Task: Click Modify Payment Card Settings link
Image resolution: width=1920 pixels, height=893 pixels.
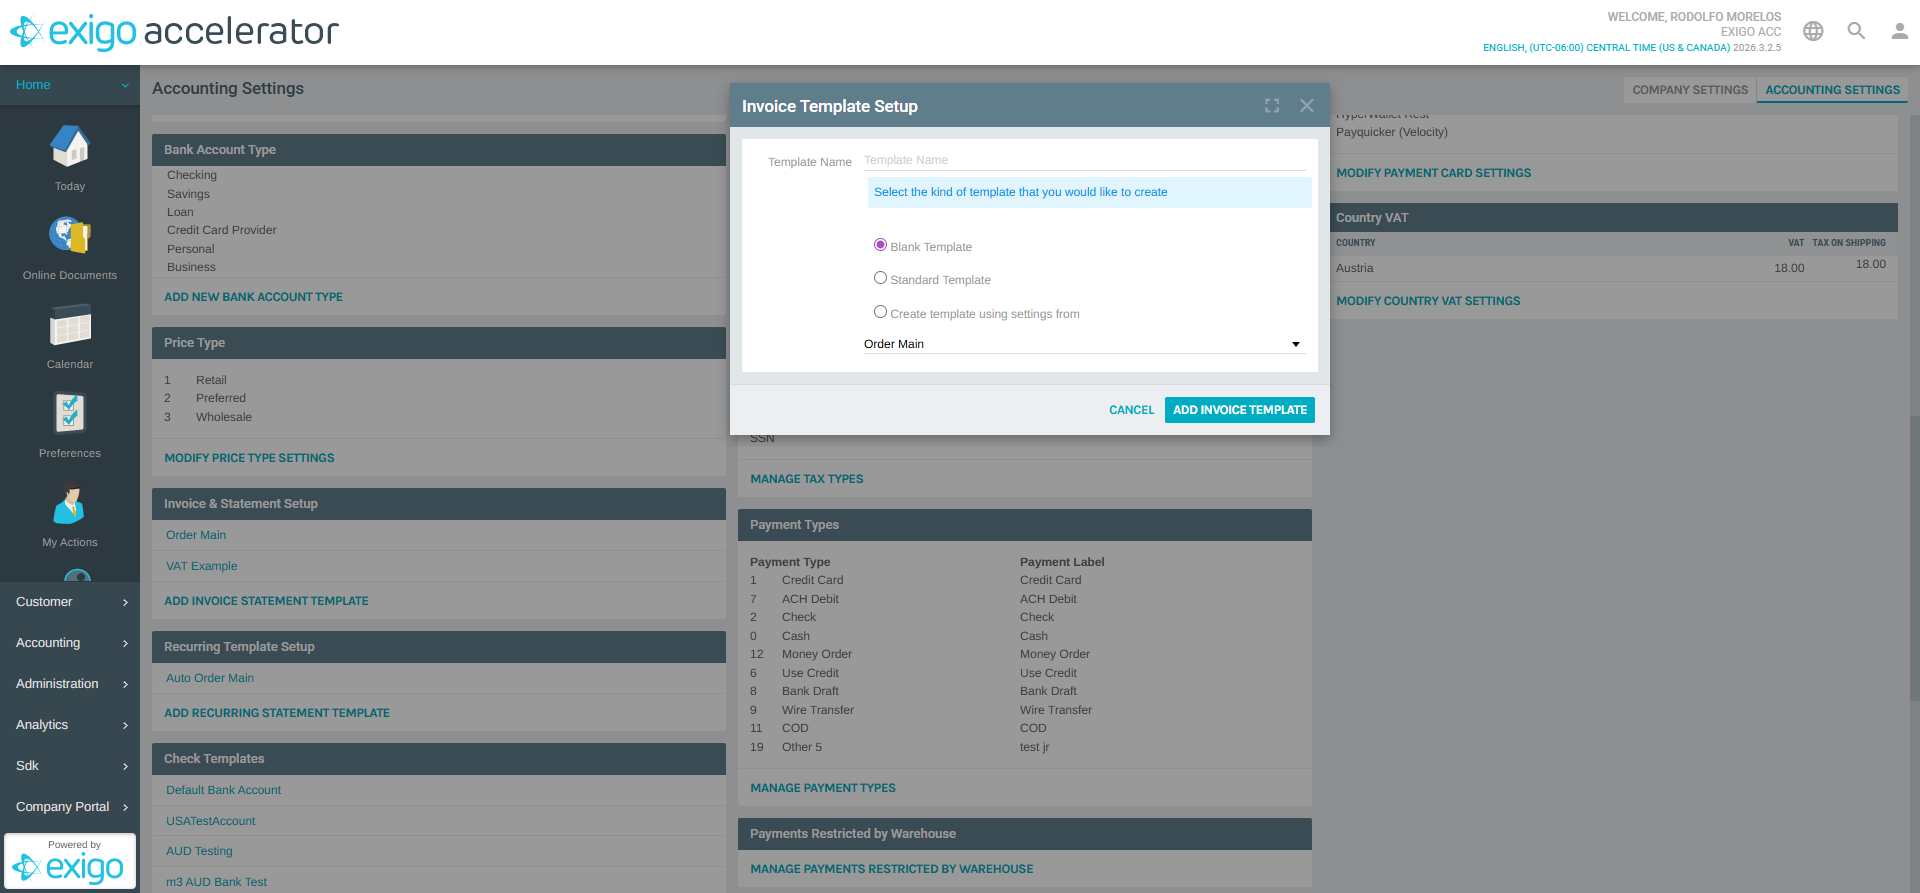Action: (1434, 173)
